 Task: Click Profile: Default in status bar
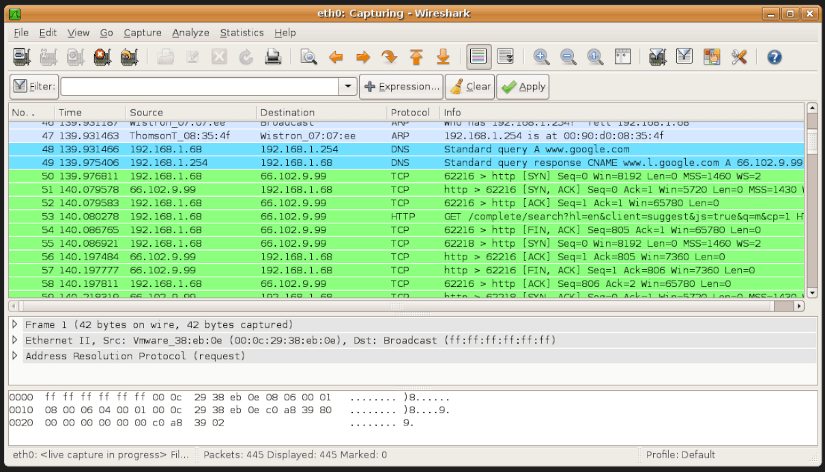pos(680,455)
